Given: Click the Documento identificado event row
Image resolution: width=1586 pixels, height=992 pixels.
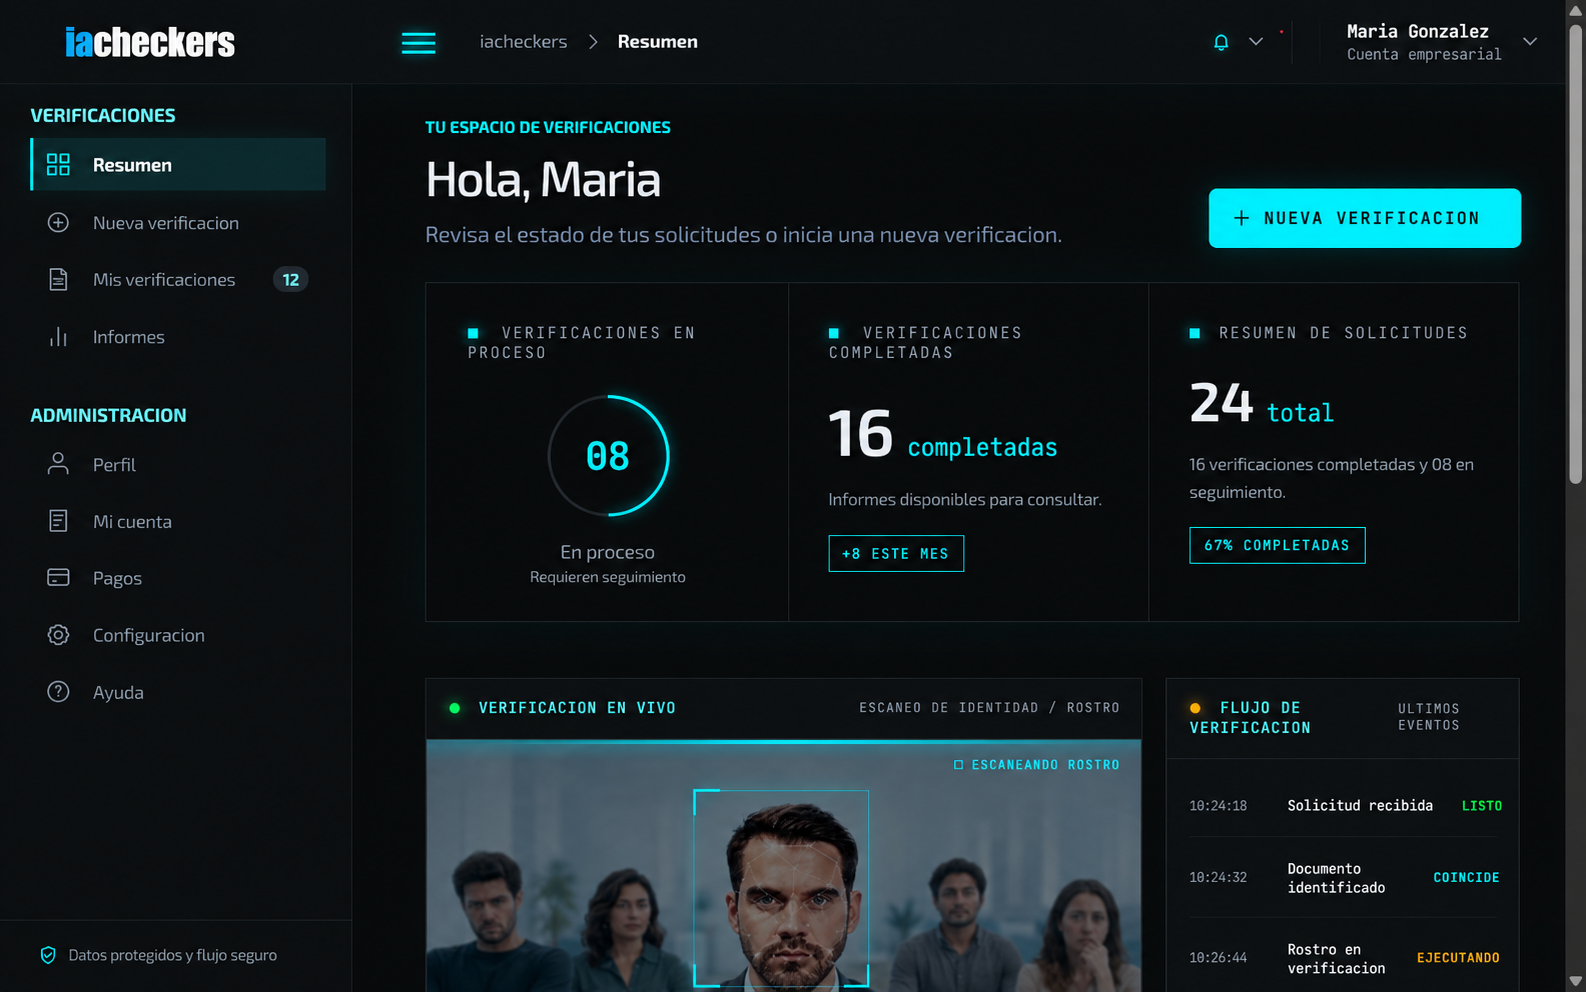Looking at the screenshot, I should tap(1345, 878).
